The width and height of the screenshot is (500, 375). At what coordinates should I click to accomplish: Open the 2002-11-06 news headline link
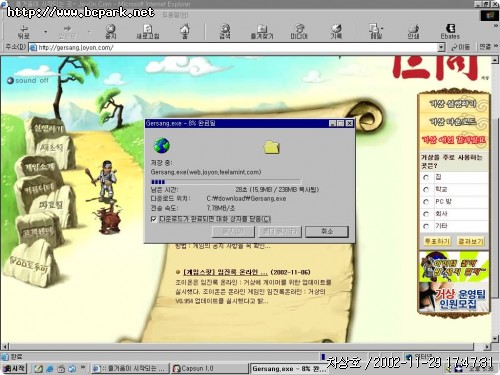(x=225, y=272)
